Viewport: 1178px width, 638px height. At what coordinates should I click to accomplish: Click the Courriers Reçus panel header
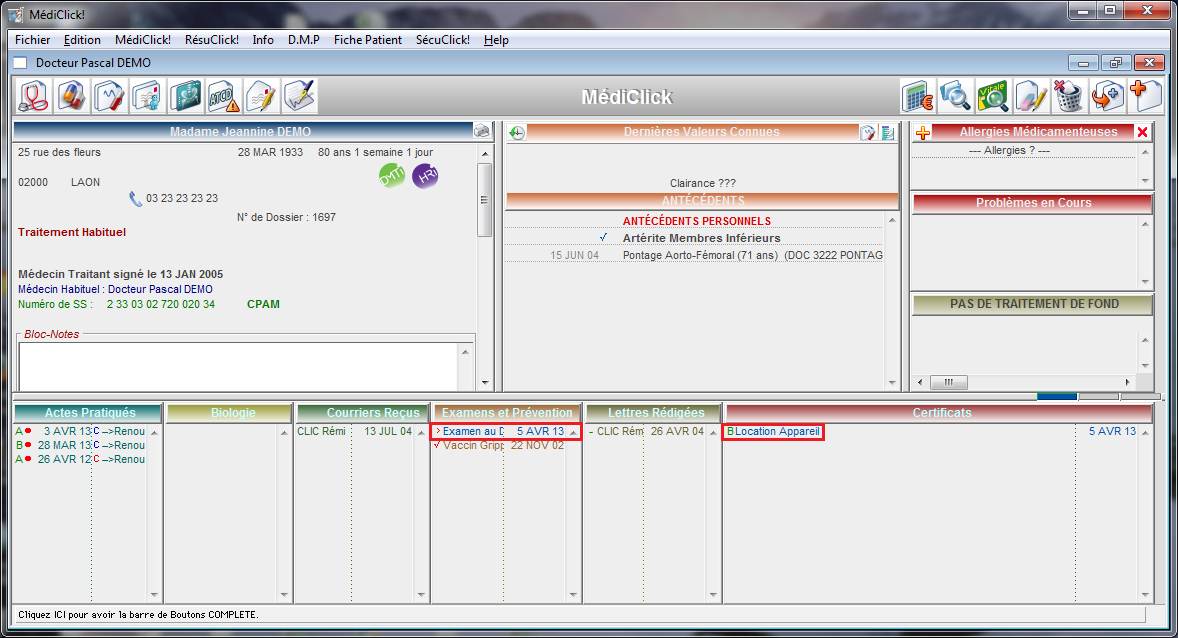point(362,413)
